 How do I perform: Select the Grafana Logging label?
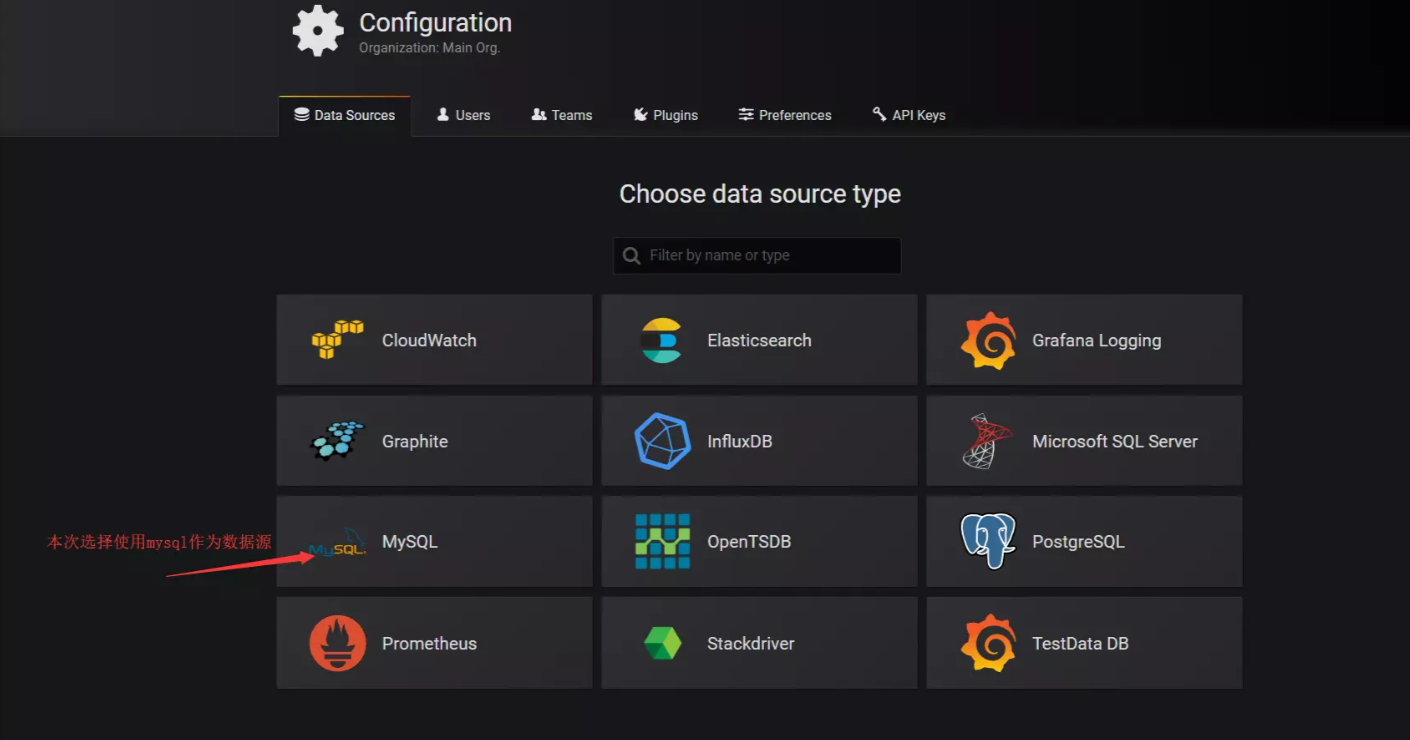[1097, 341]
